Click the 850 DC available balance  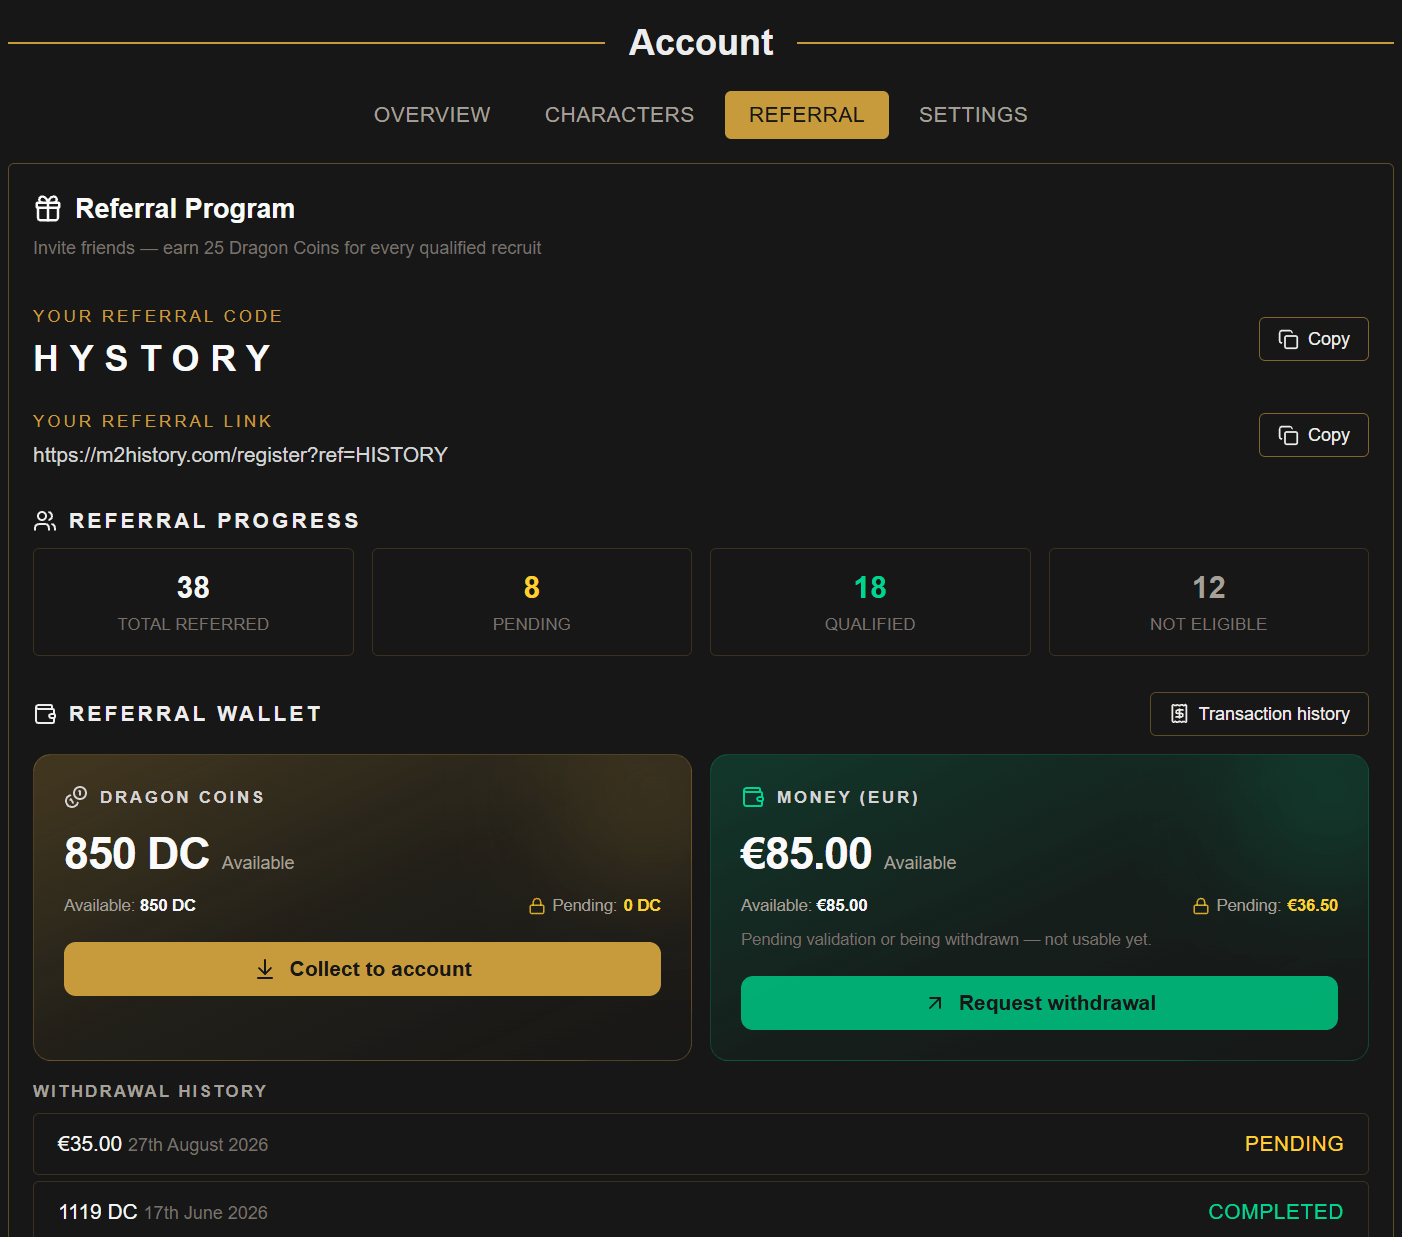pos(137,854)
